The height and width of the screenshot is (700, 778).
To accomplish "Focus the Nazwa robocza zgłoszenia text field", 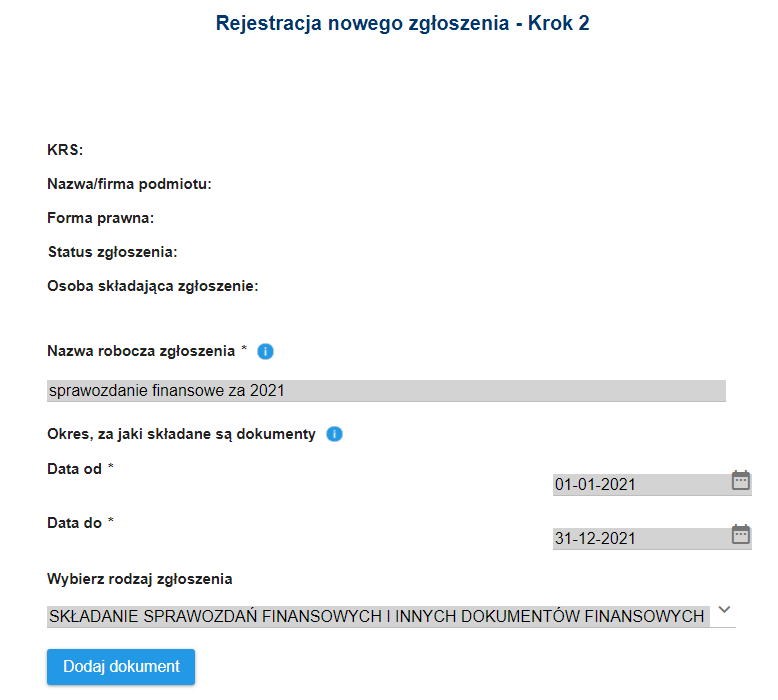I will [386, 391].
